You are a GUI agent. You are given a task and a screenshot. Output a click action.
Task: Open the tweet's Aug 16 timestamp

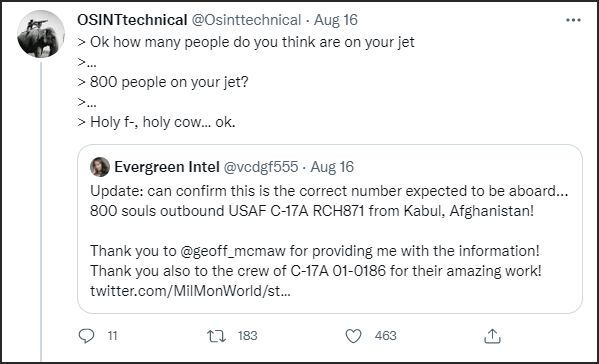point(336,20)
